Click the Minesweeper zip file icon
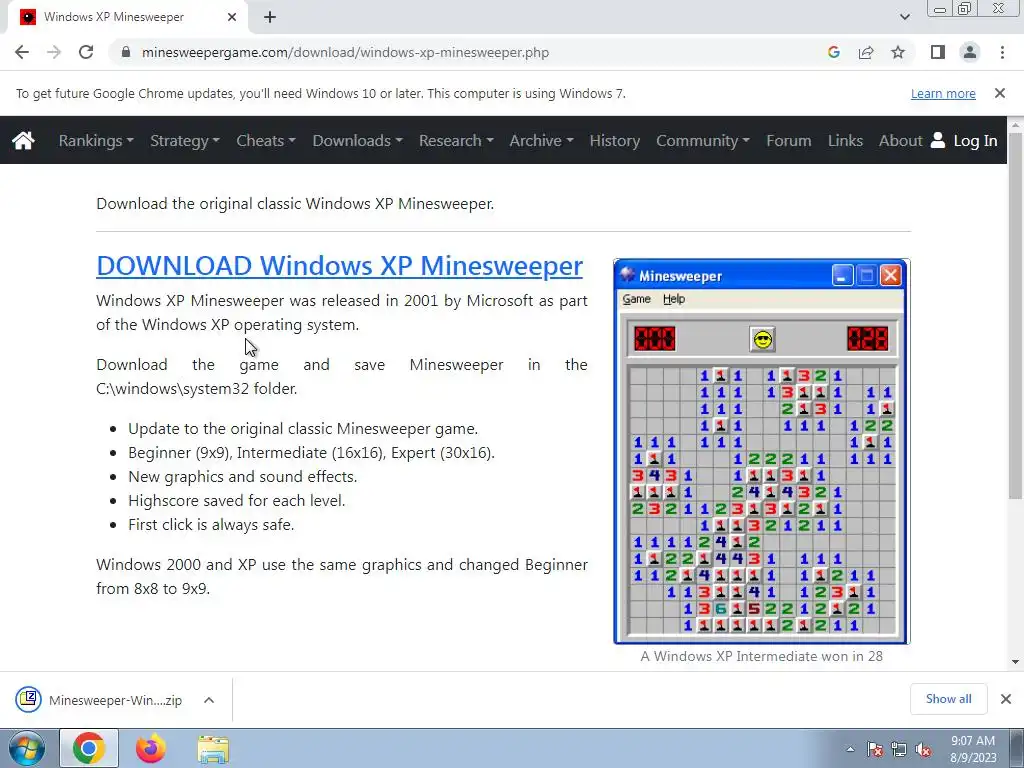This screenshot has width=1024, height=768. (x=29, y=699)
